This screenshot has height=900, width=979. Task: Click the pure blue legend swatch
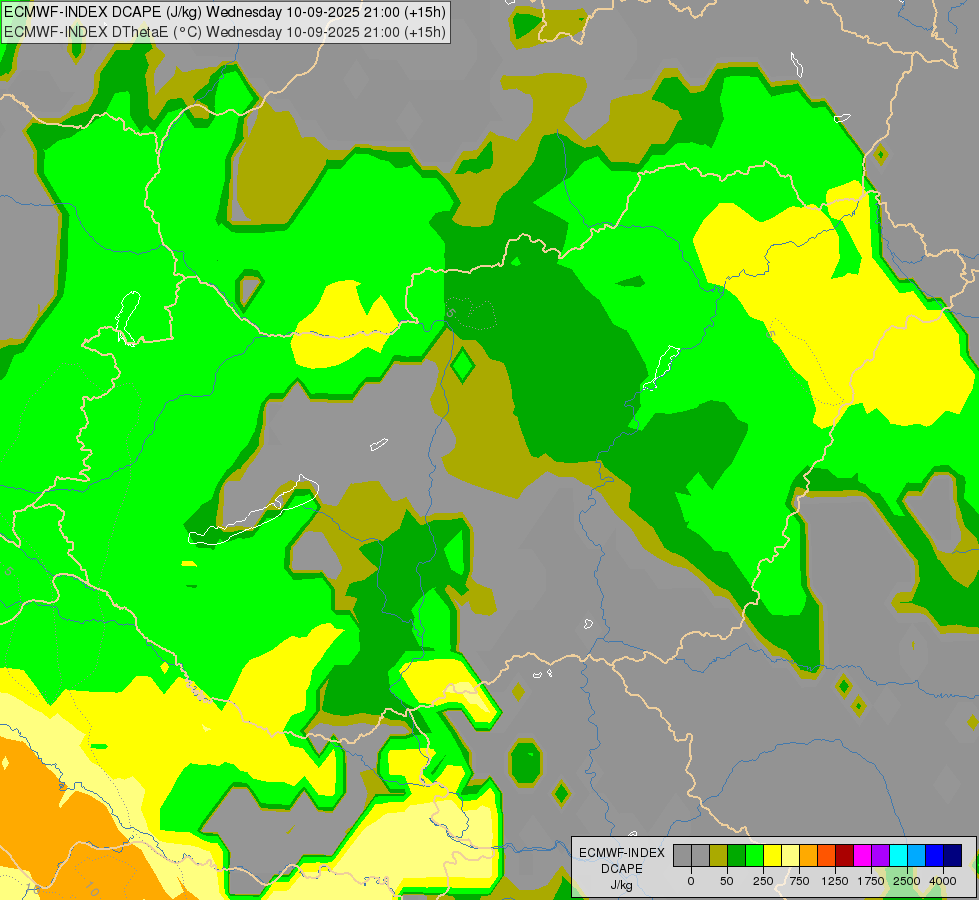935,855
